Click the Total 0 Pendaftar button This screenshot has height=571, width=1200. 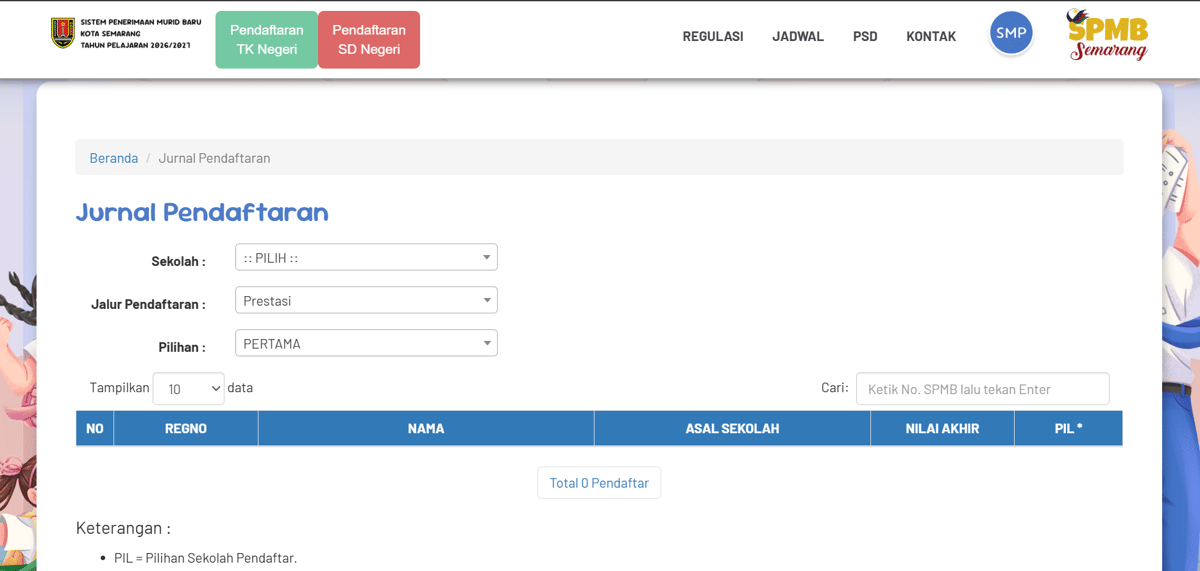coord(599,483)
